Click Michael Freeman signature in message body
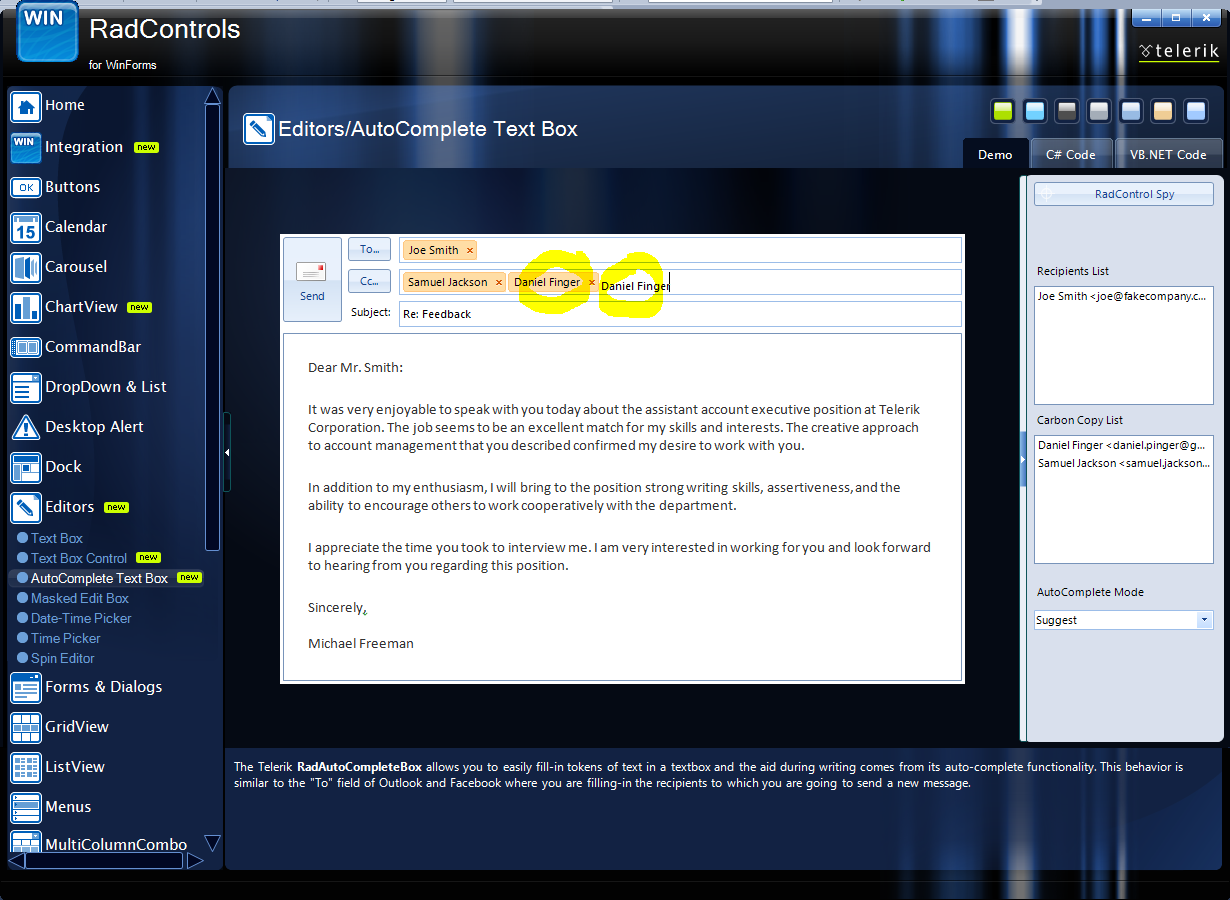The image size is (1230, 900). coord(361,643)
